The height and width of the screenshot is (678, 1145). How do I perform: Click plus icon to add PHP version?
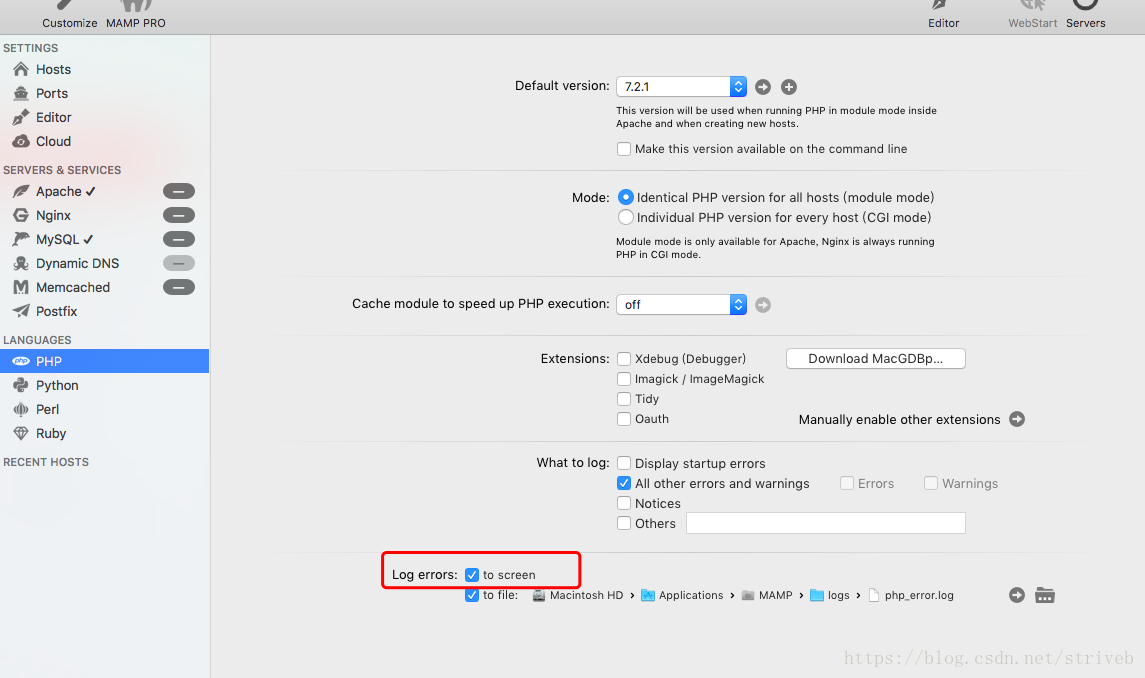coord(789,87)
